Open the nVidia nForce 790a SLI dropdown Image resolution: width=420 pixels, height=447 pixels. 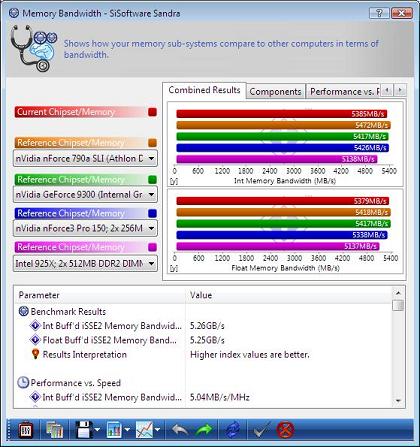(85, 158)
